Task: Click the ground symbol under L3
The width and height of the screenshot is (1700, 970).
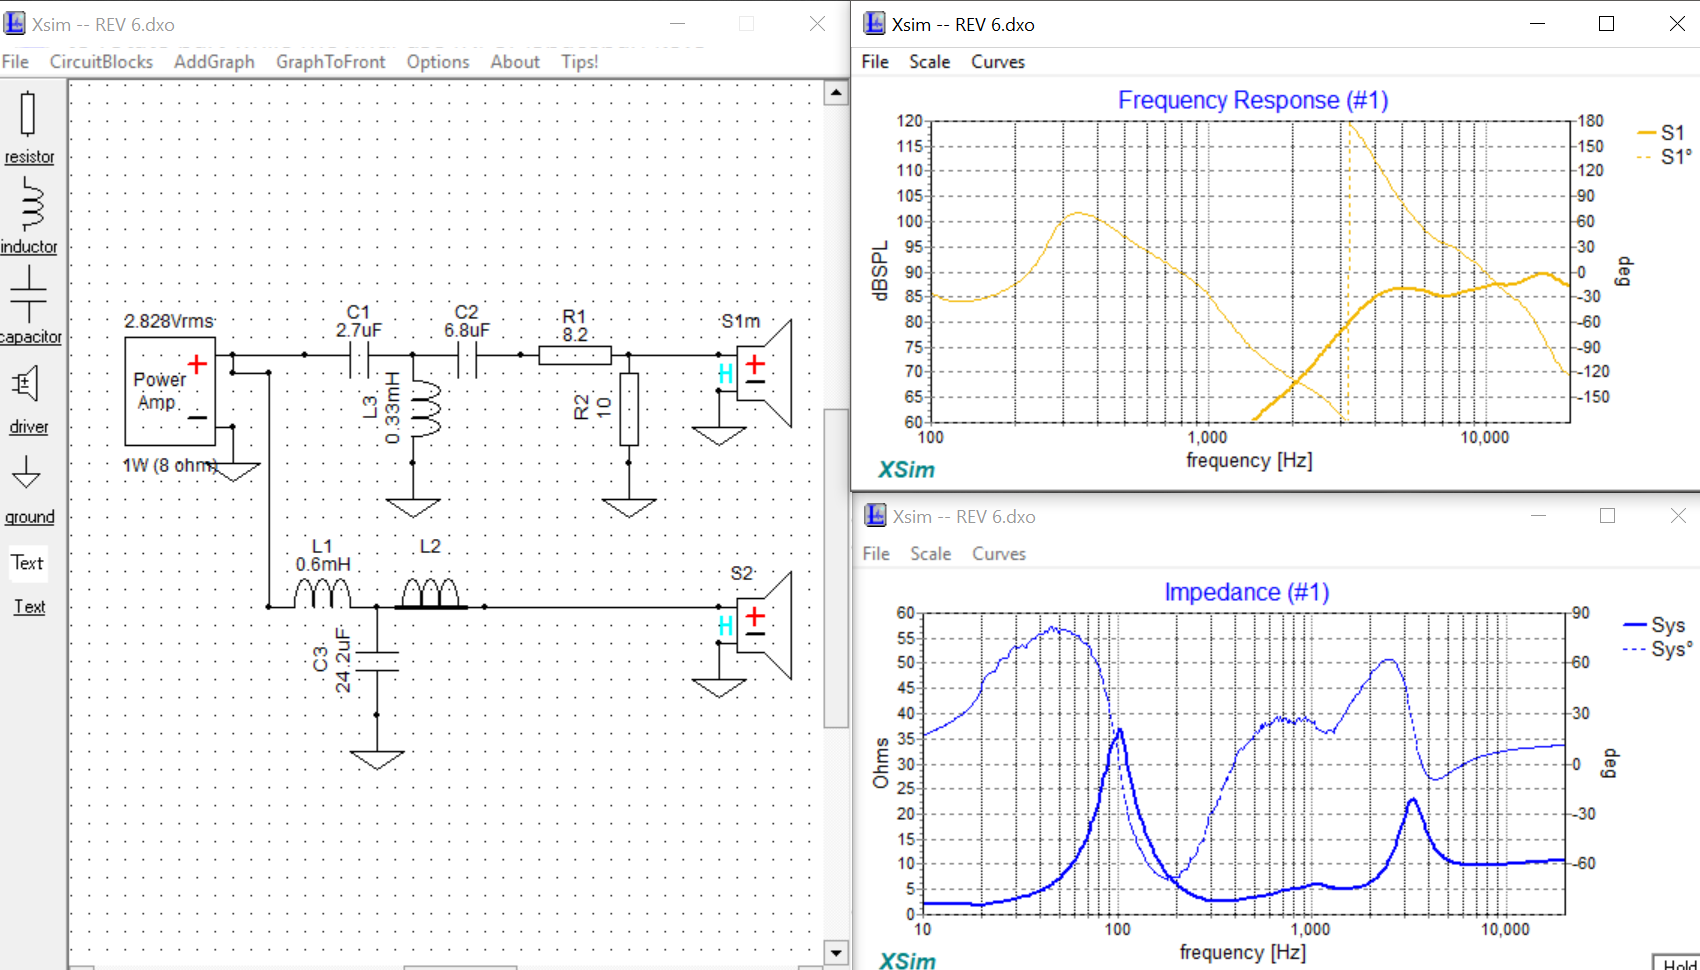Action: pyautogui.click(x=413, y=508)
